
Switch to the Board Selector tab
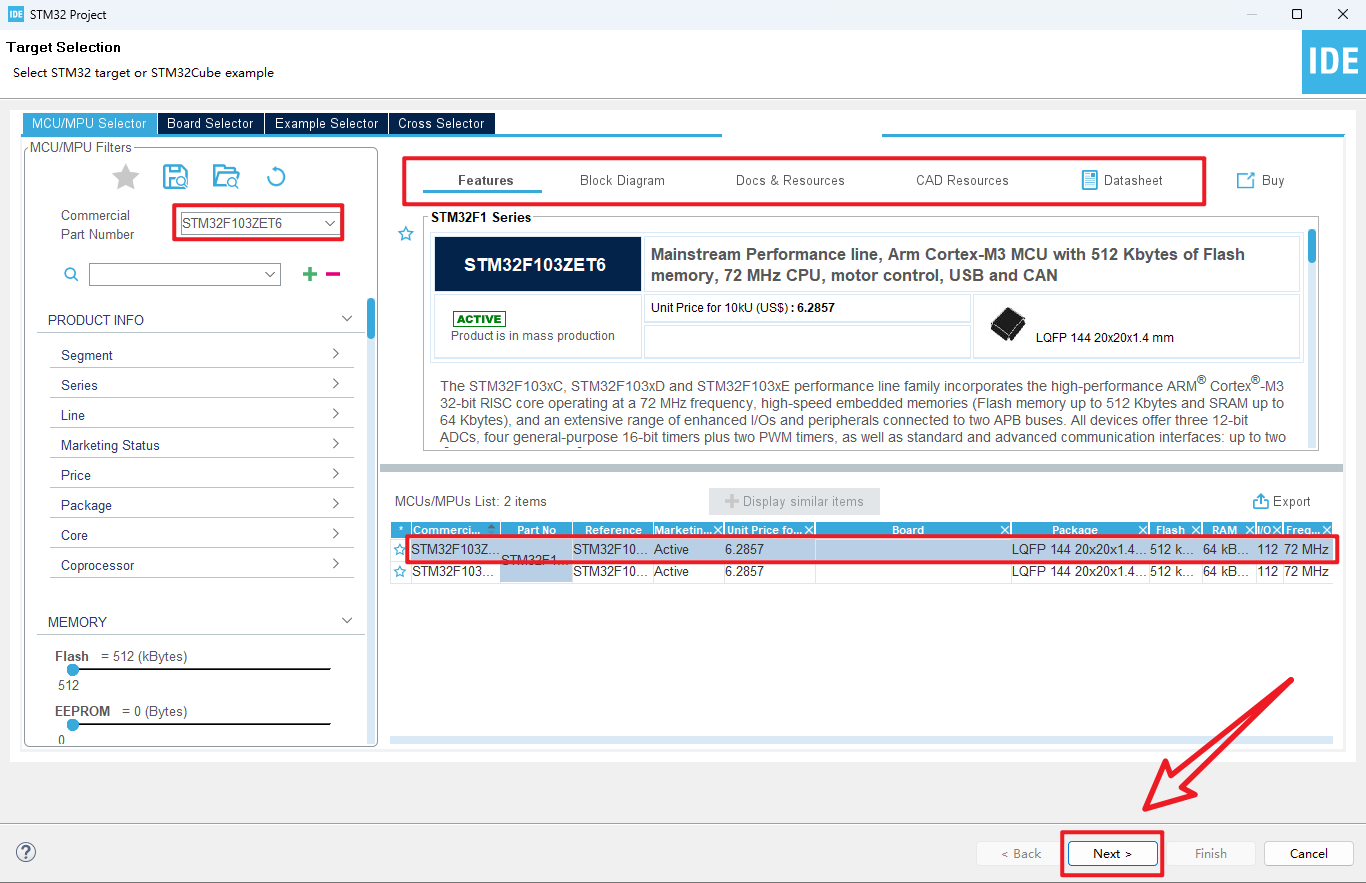point(210,123)
